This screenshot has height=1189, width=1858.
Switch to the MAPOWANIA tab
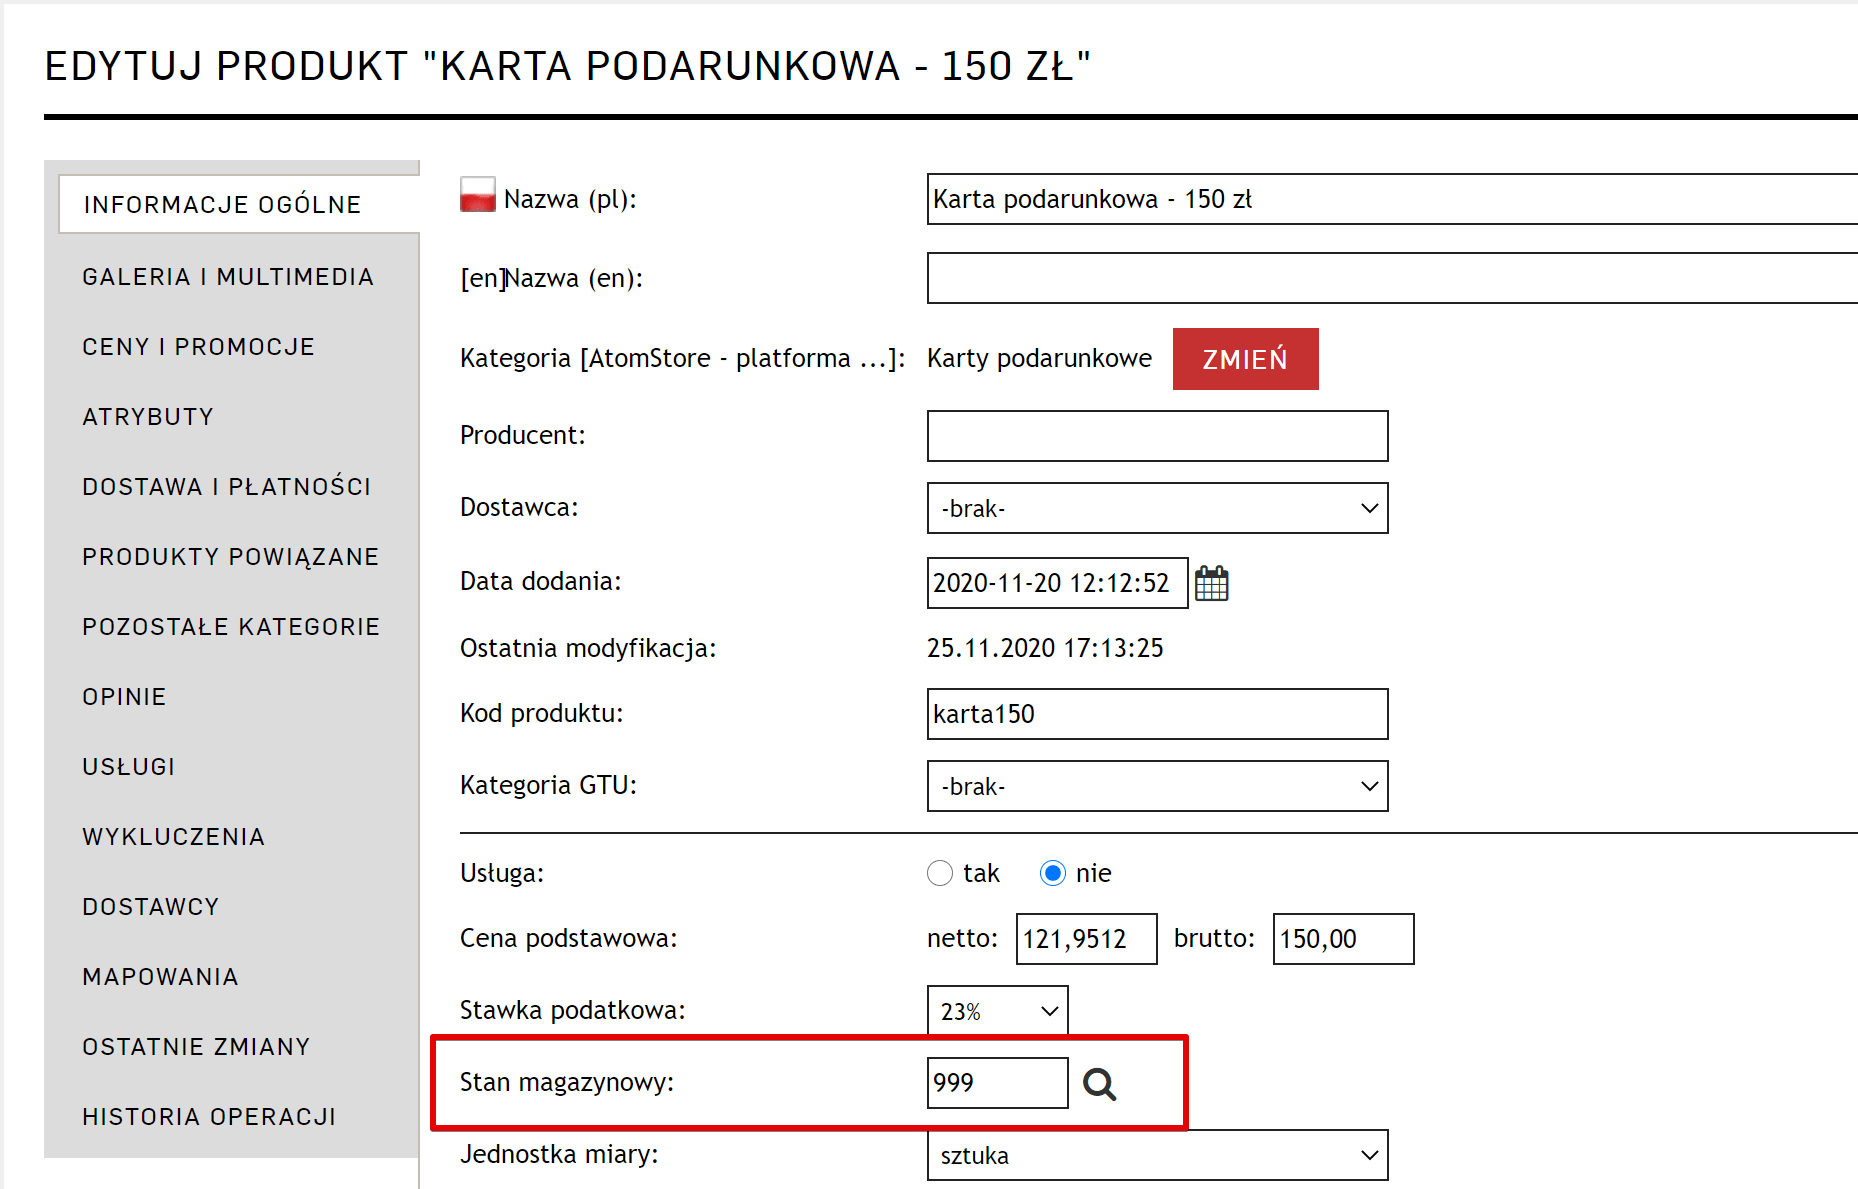(x=160, y=977)
